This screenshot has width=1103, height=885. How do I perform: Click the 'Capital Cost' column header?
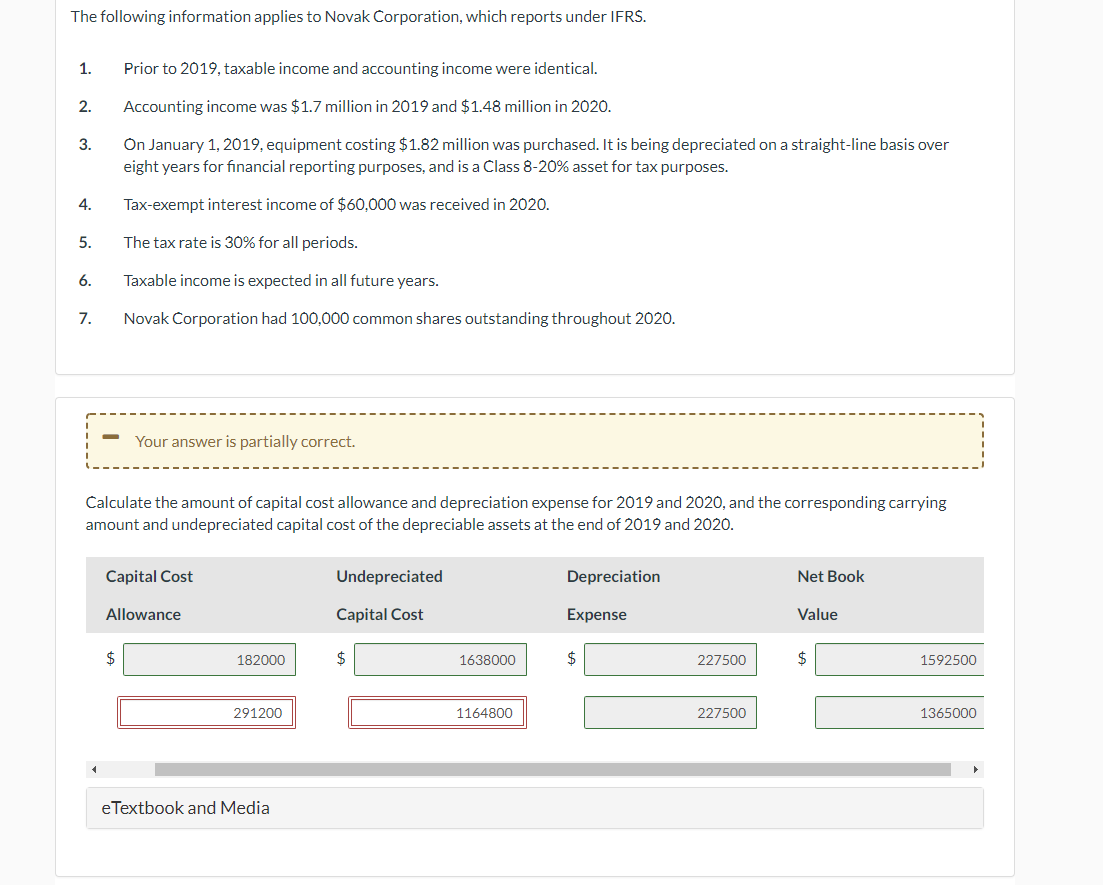pyautogui.click(x=149, y=576)
